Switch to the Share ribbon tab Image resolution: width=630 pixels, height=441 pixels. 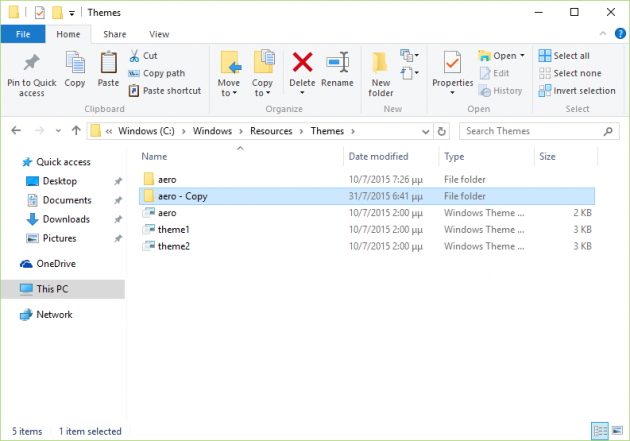click(115, 34)
